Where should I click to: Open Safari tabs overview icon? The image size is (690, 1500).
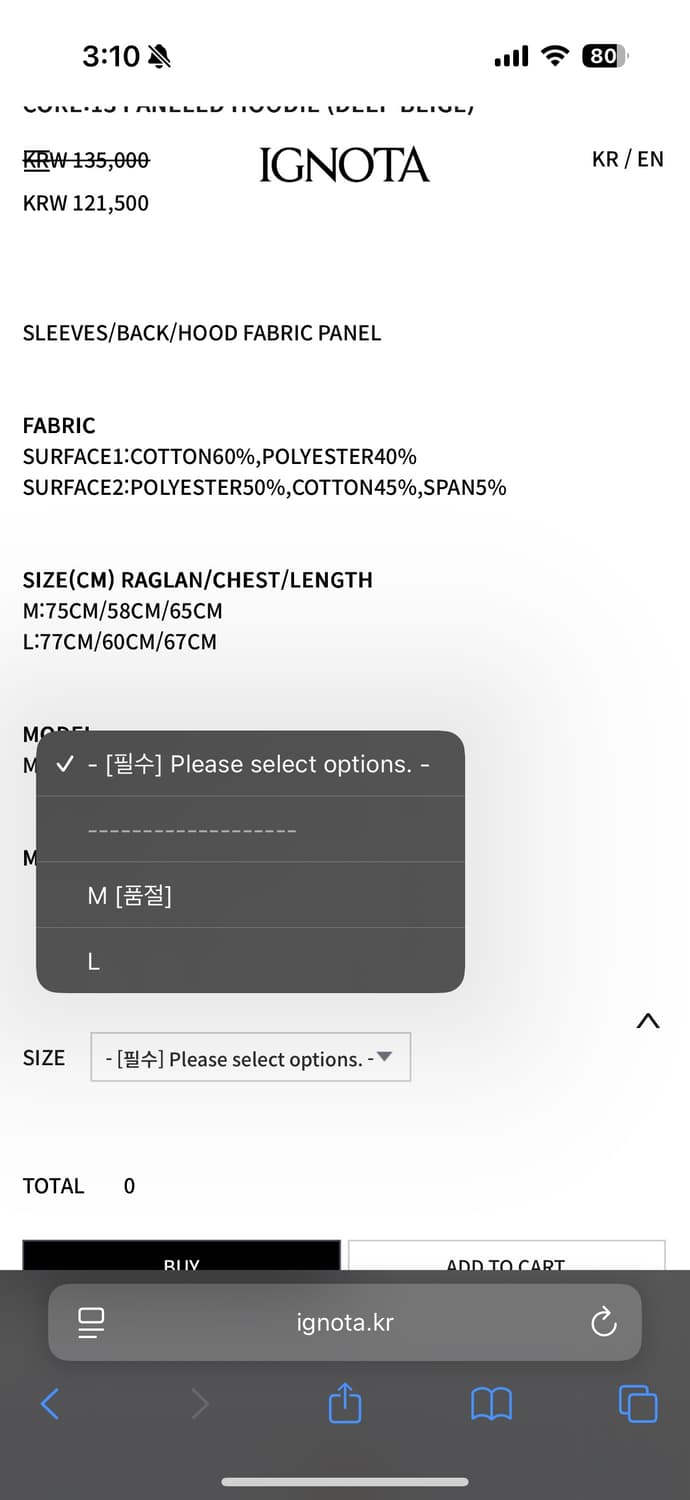[x=638, y=1404]
